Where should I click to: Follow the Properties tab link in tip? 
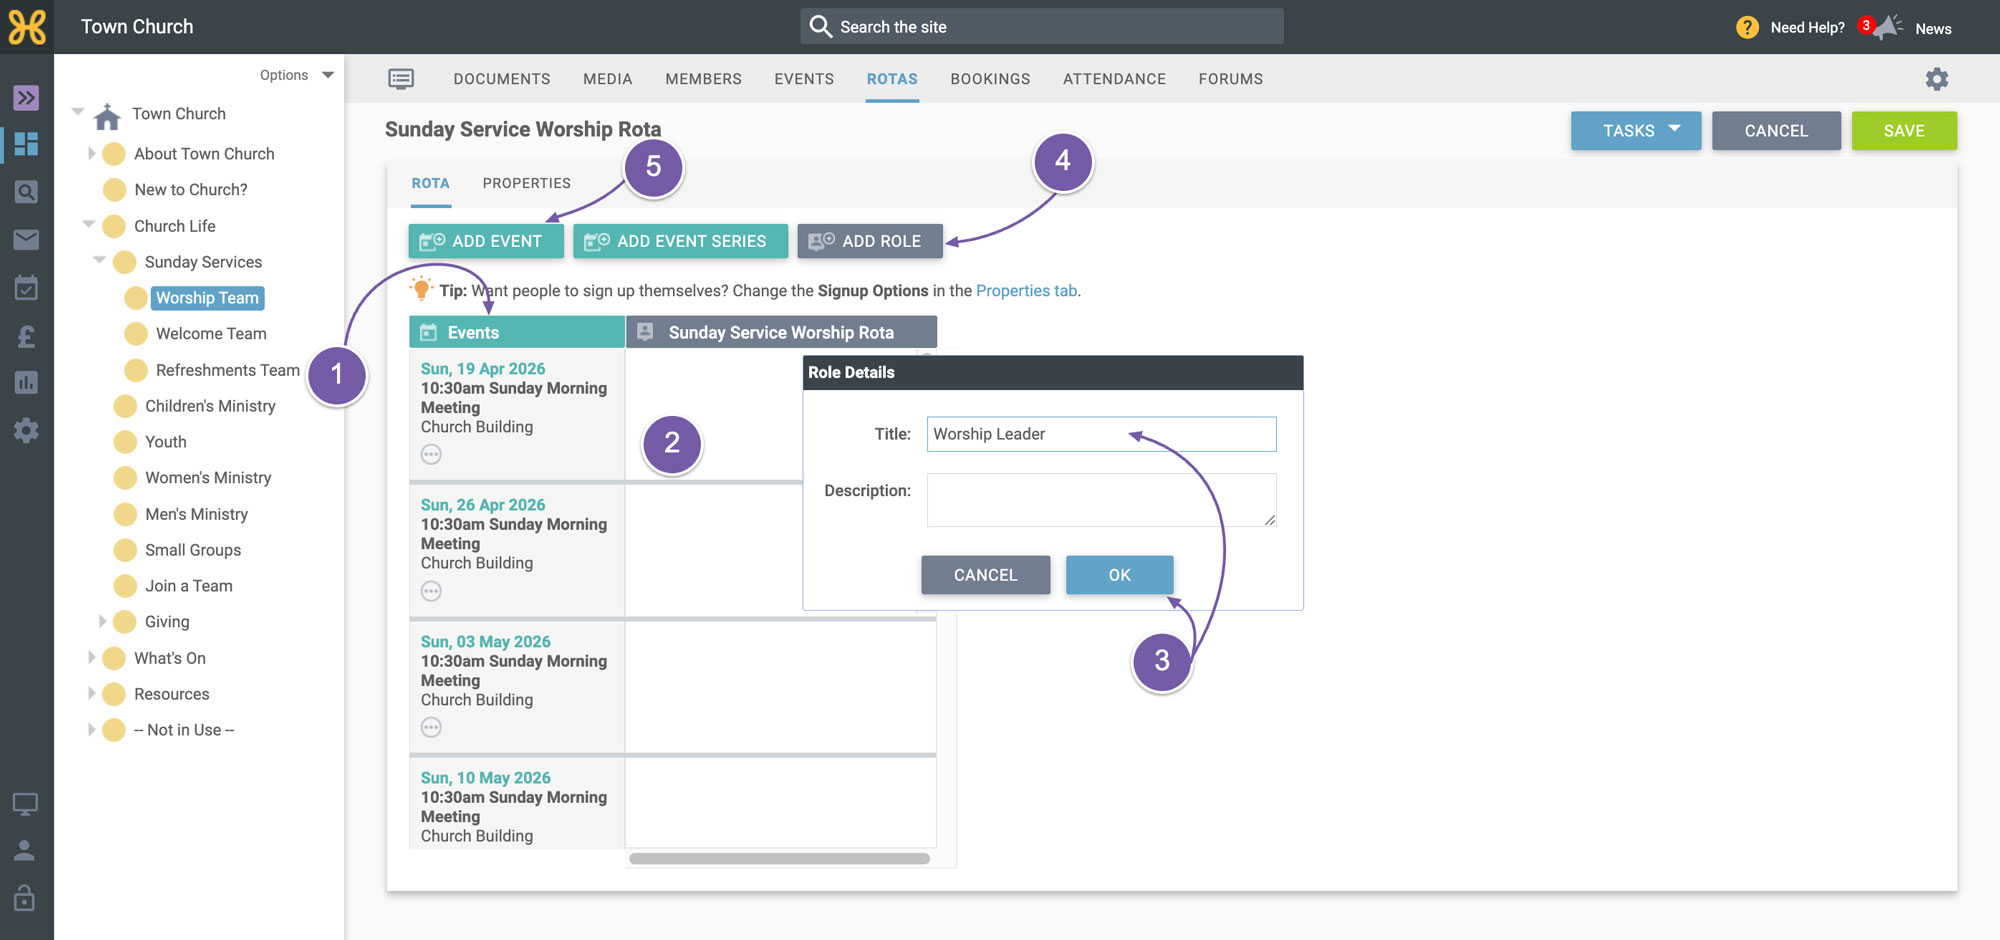1026,291
